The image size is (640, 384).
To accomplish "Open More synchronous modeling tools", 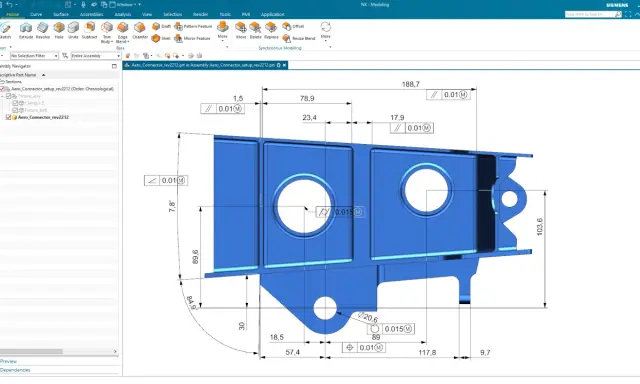I will point(325,30).
